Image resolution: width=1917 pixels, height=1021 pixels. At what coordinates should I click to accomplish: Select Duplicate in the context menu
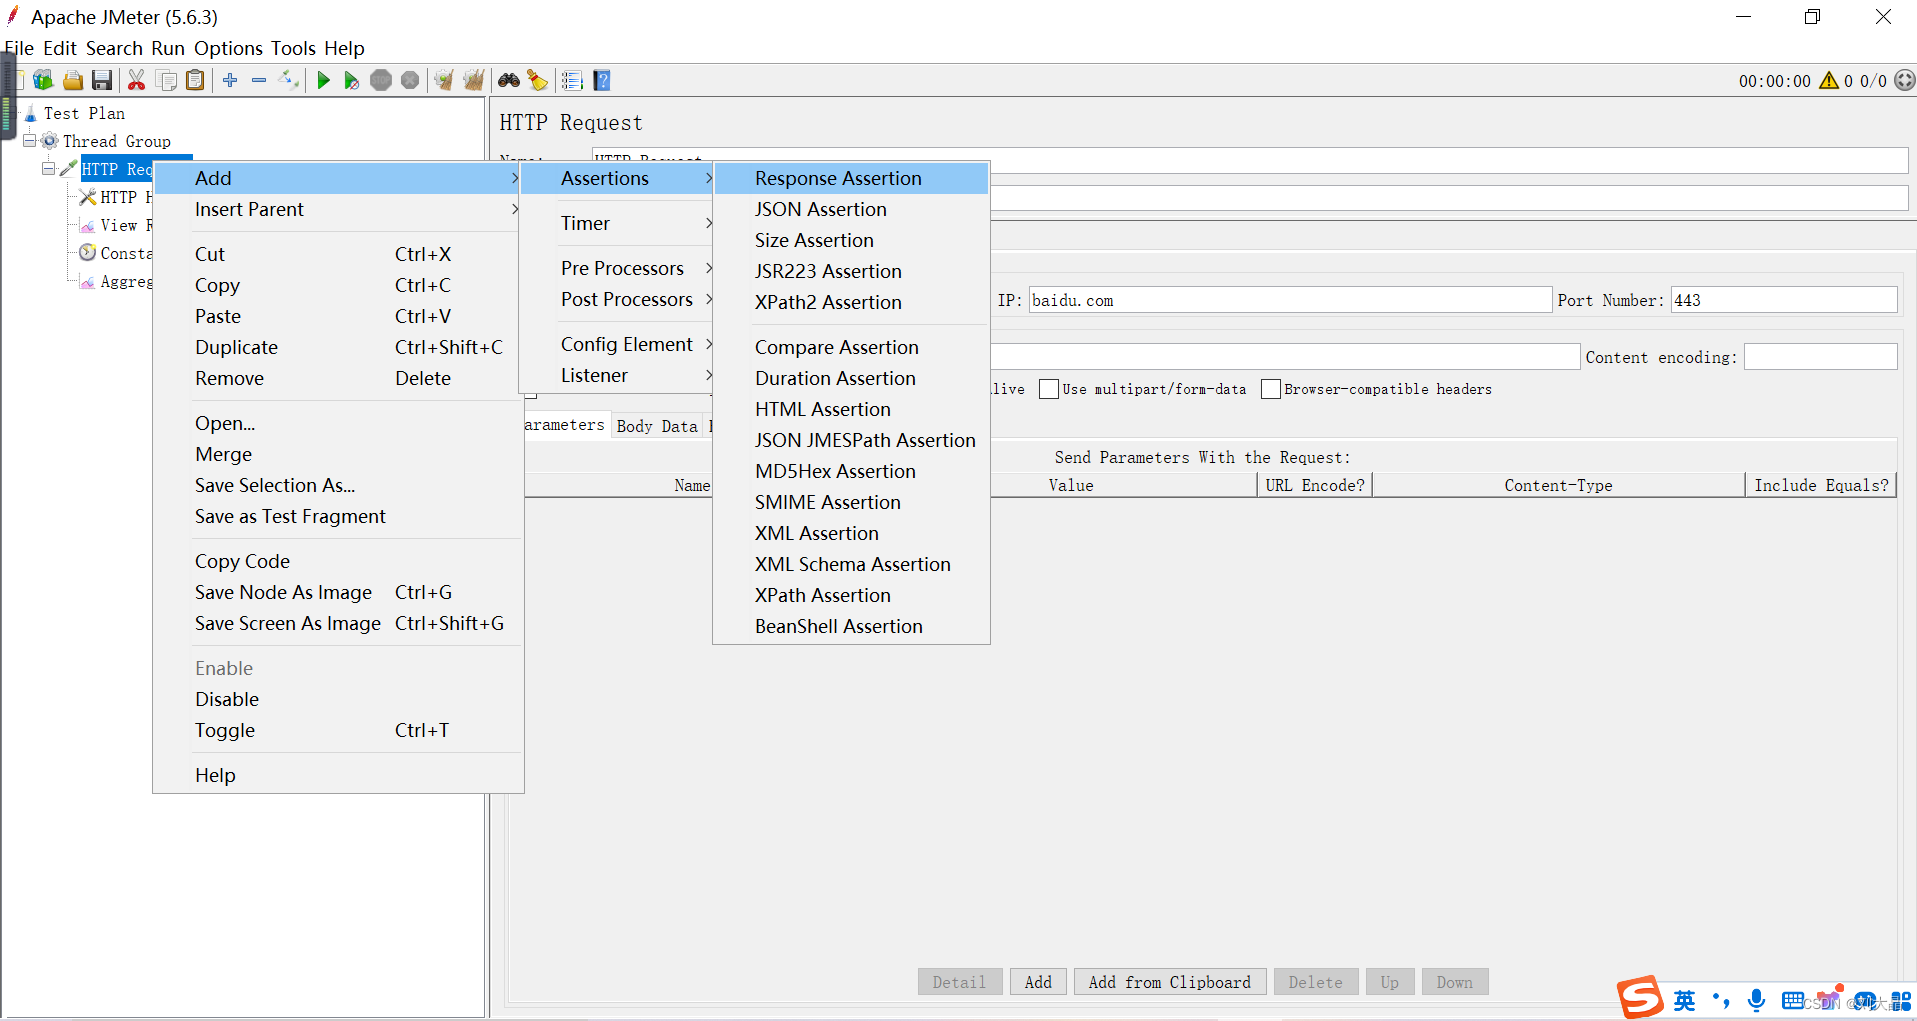coord(338,347)
